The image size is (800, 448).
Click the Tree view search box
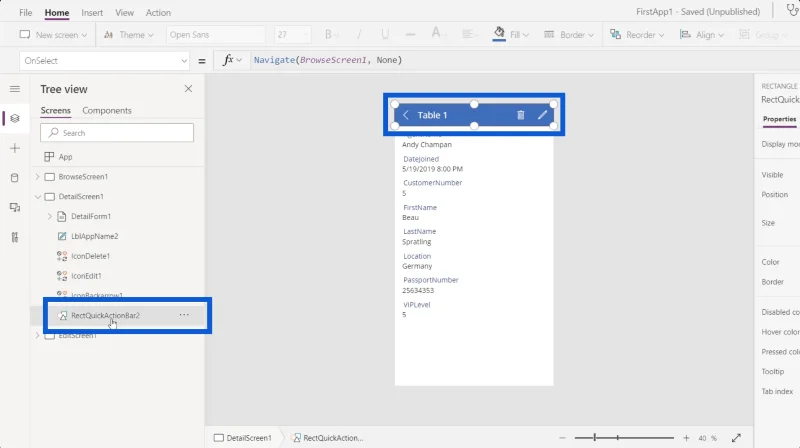click(117, 133)
